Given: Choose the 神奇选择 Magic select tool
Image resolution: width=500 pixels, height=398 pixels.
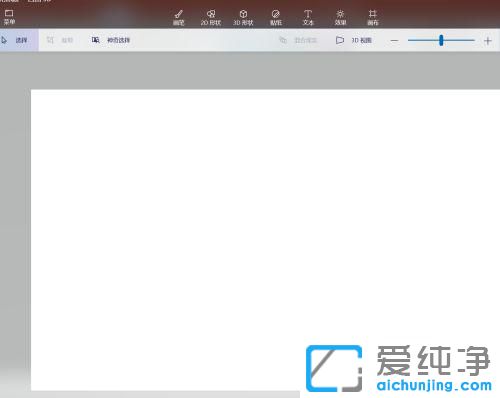Looking at the screenshot, I should 111,40.
